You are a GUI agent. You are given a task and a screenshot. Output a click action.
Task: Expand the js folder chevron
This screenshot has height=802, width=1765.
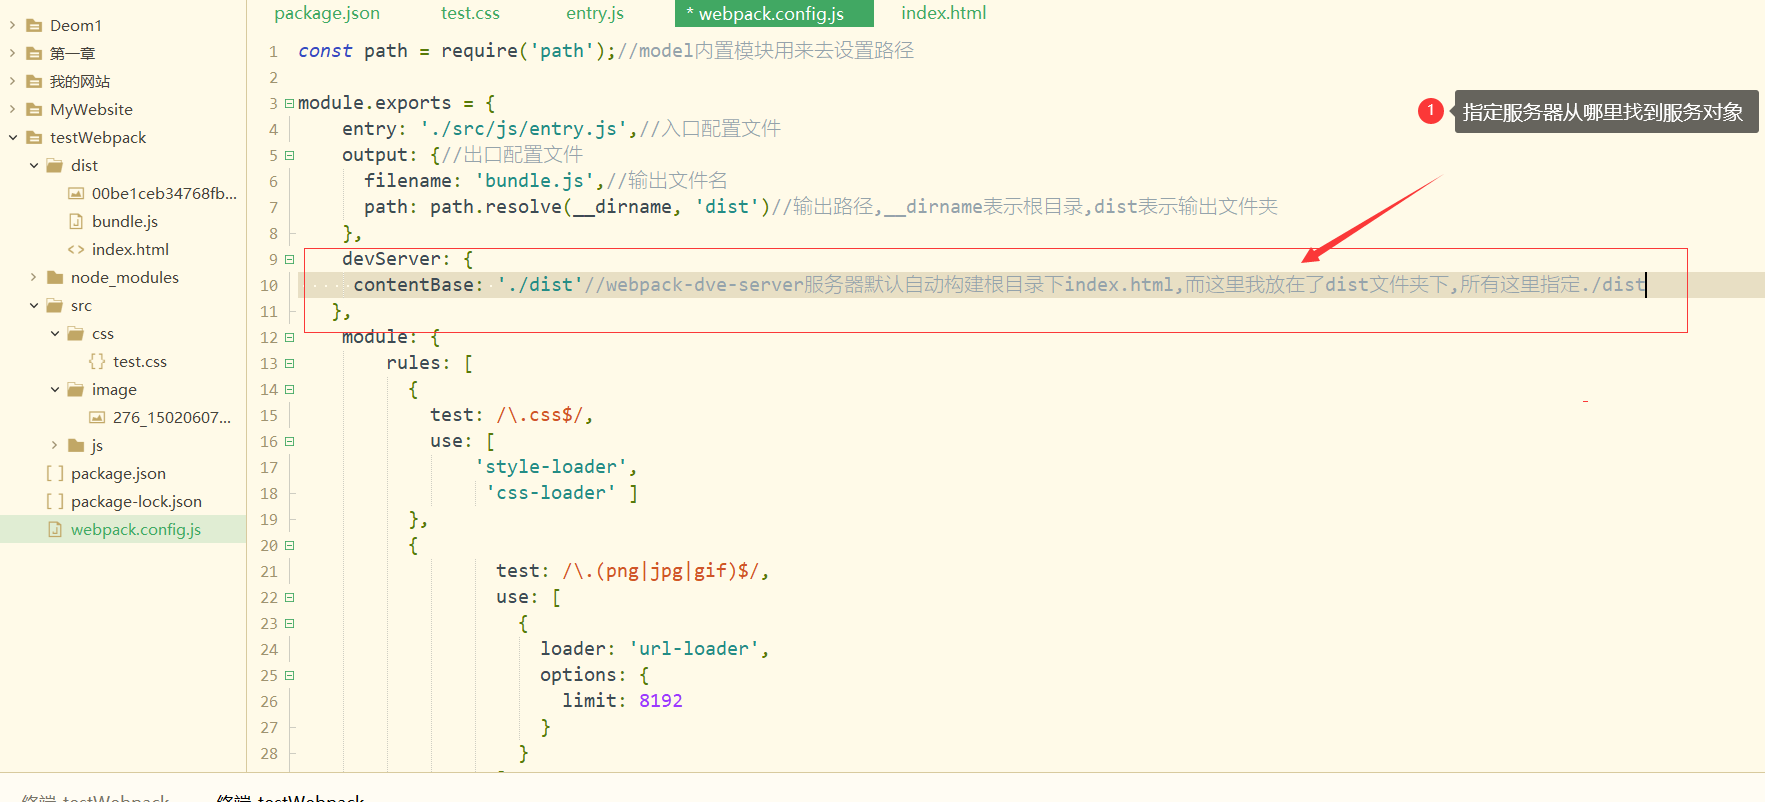click(x=54, y=445)
